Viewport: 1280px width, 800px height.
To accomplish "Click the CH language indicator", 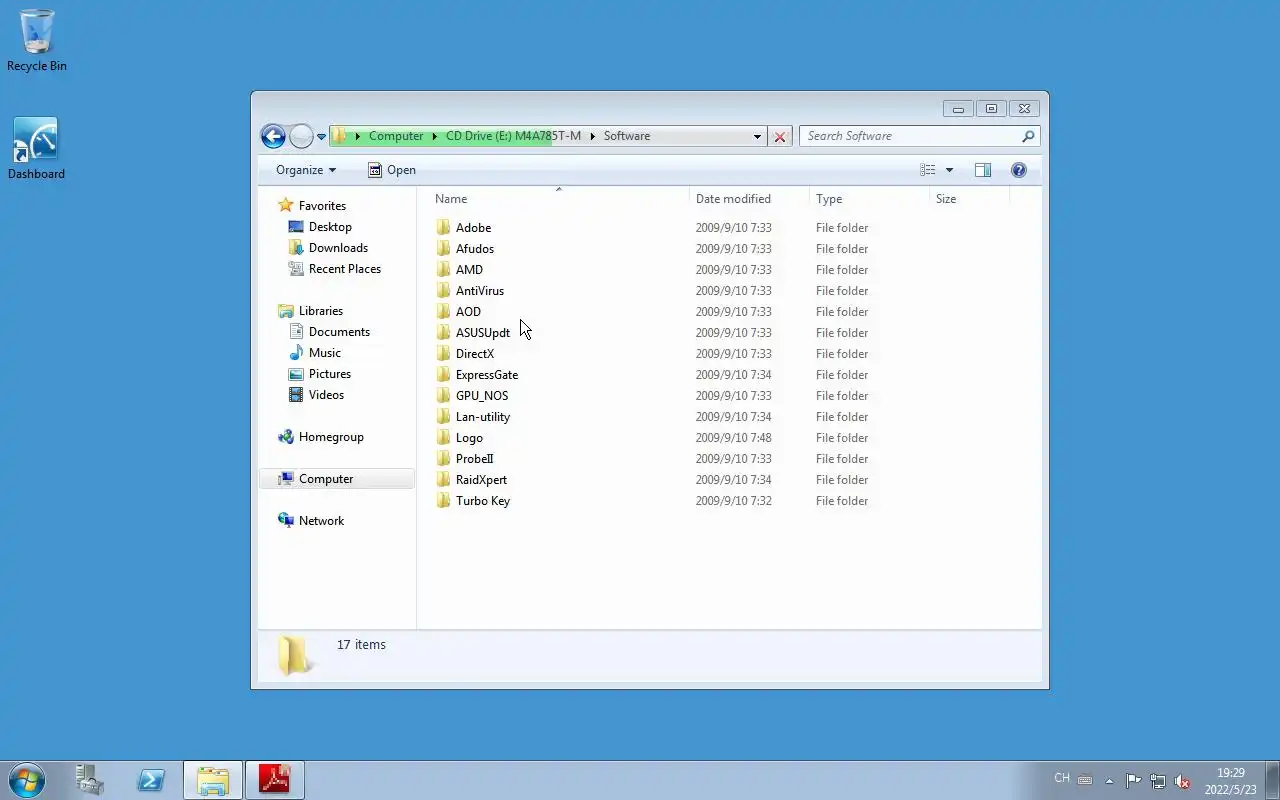I will (x=1062, y=778).
